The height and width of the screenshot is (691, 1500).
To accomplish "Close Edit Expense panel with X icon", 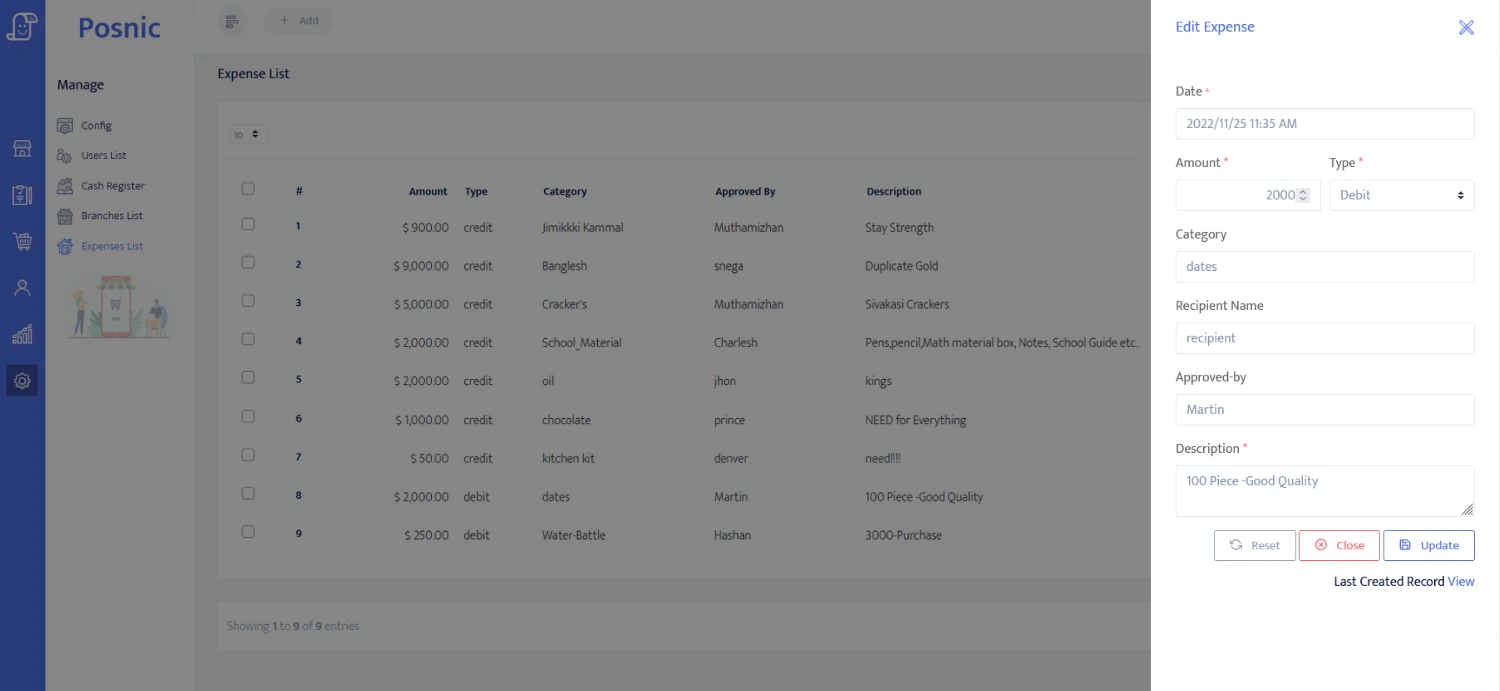I will tap(1466, 27).
